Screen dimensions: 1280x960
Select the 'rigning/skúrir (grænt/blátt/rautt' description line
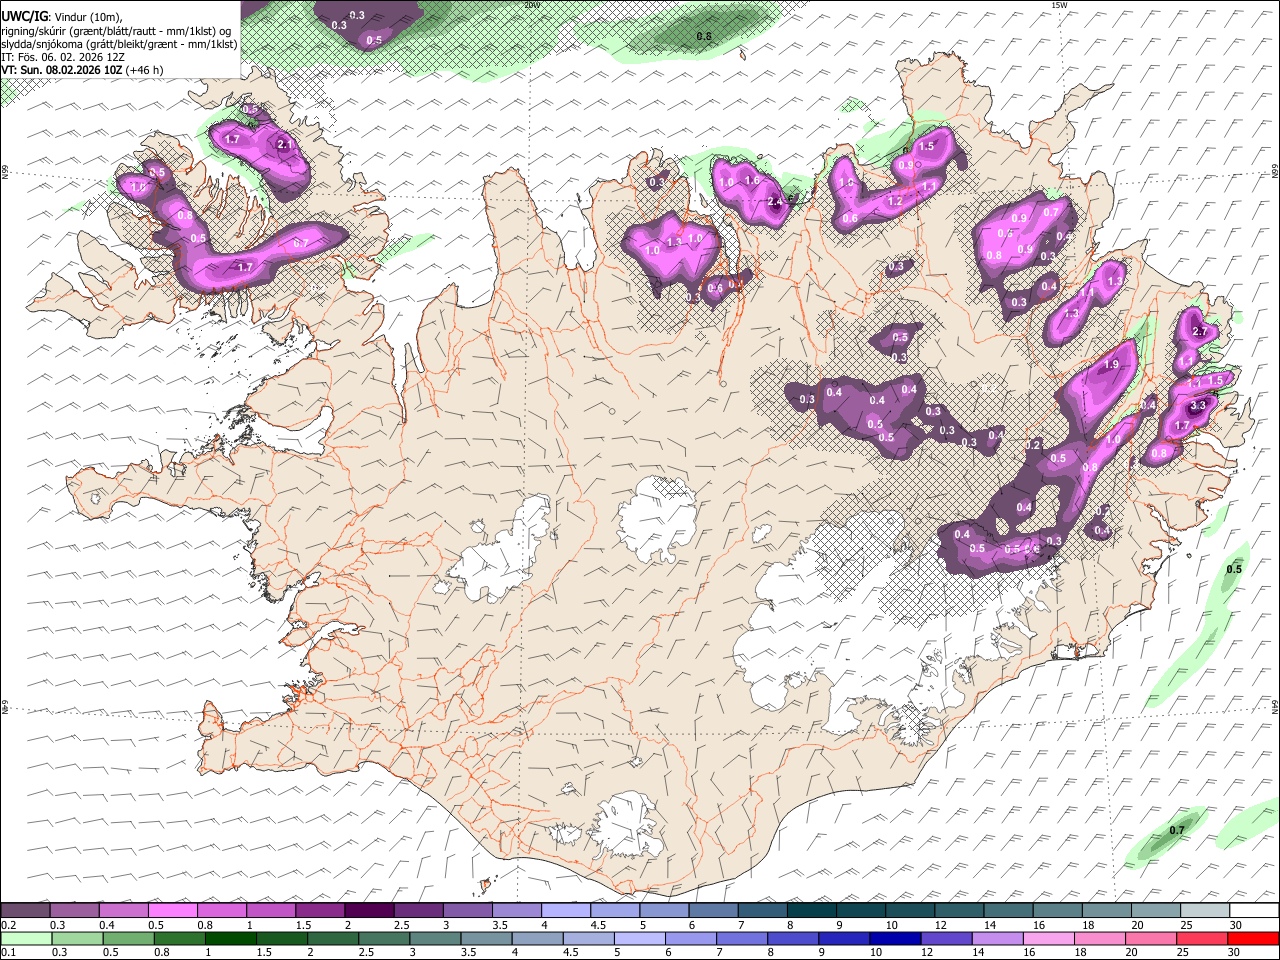pos(116,30)
